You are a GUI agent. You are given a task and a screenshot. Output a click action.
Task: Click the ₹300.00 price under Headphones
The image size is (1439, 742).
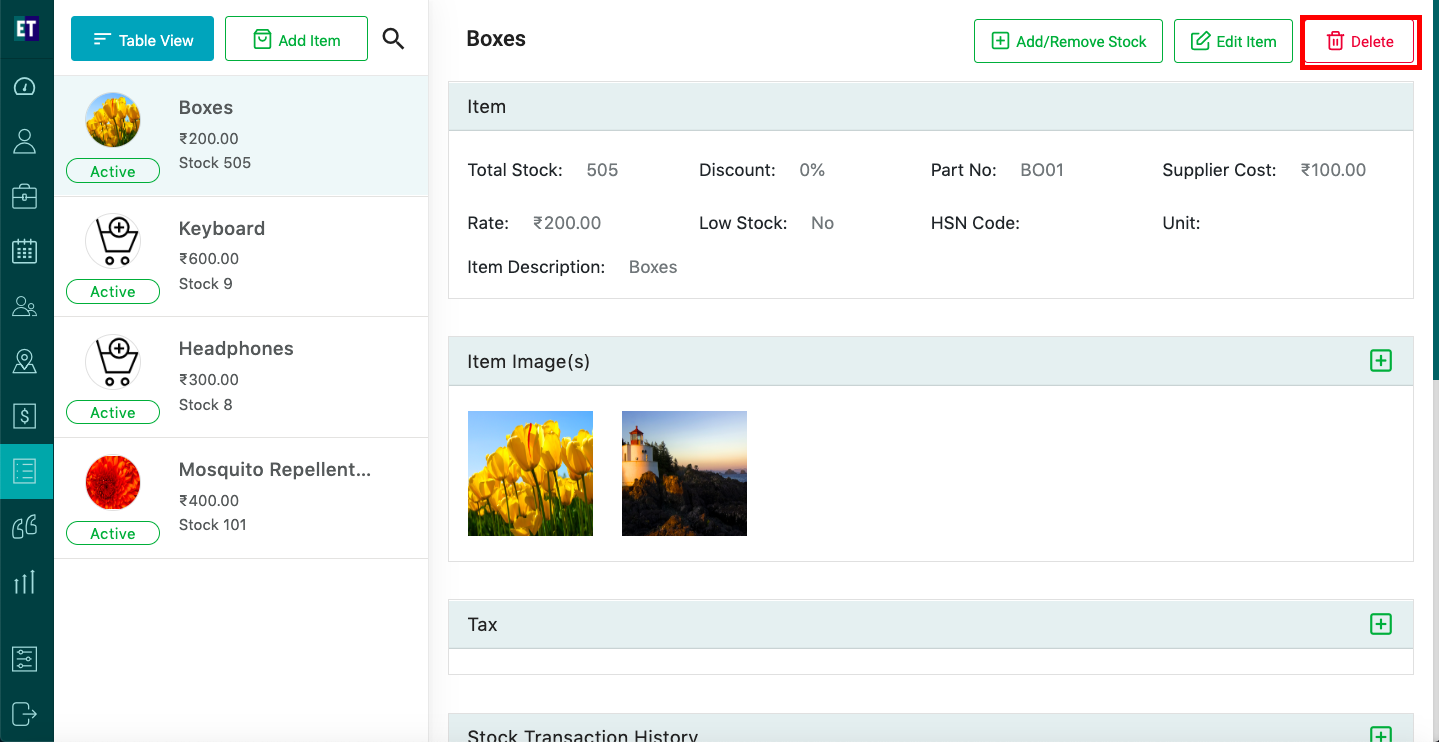coord(209,379)
